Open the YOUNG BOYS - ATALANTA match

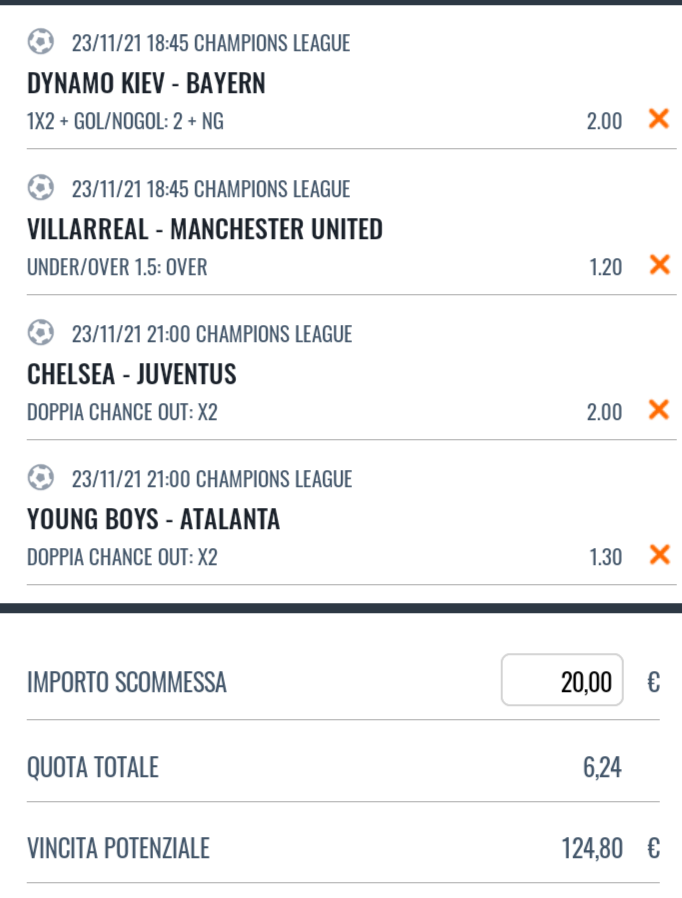coord(153,519)
